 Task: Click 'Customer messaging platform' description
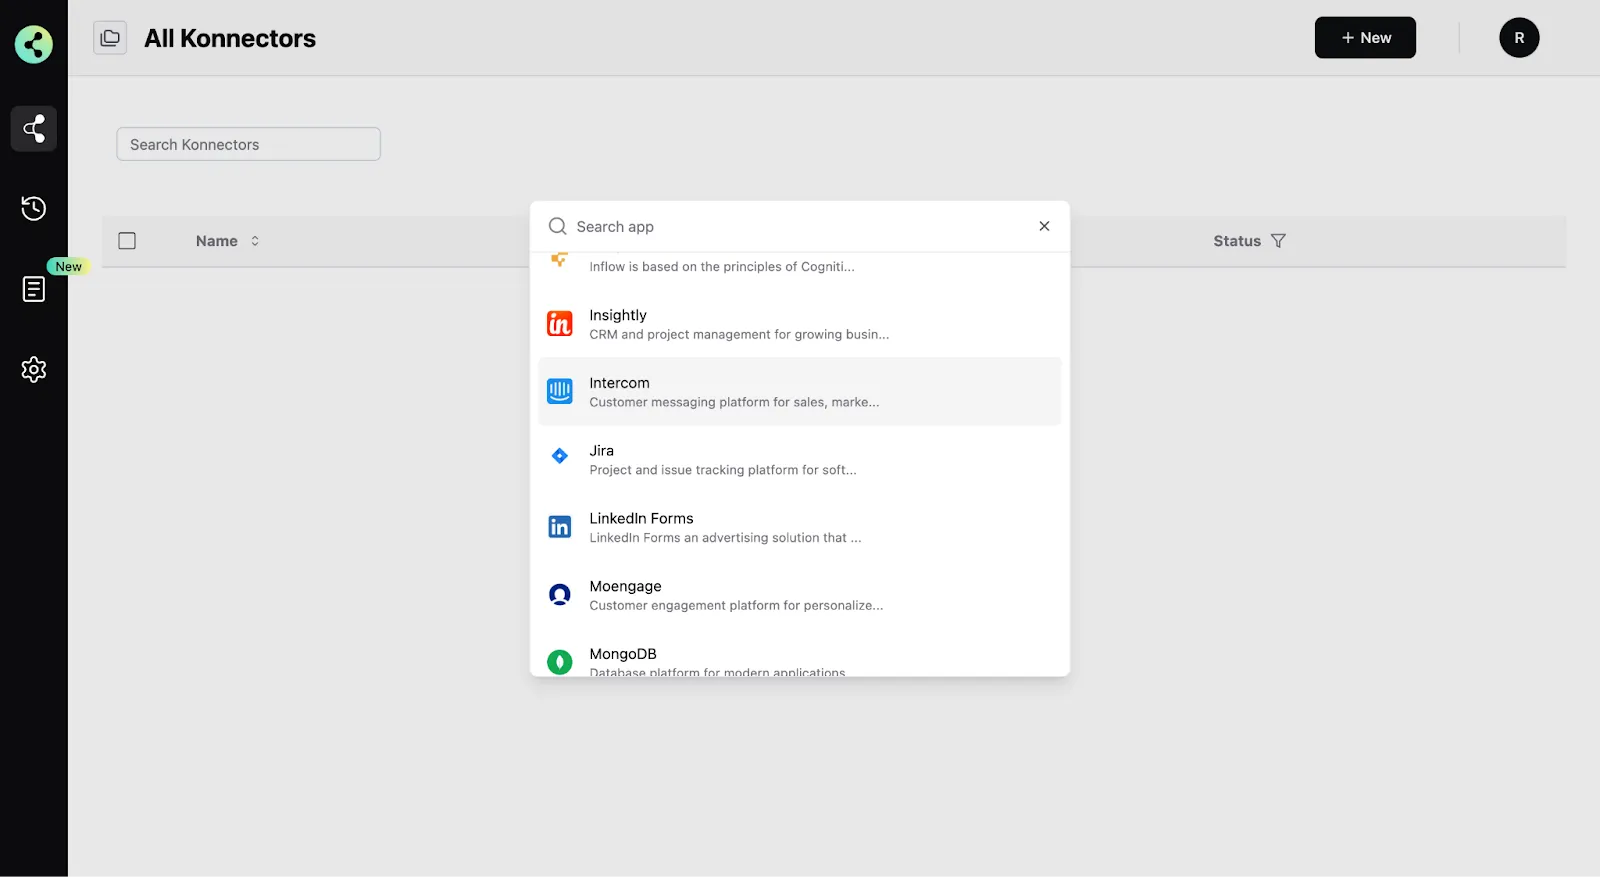coord(734,402)
